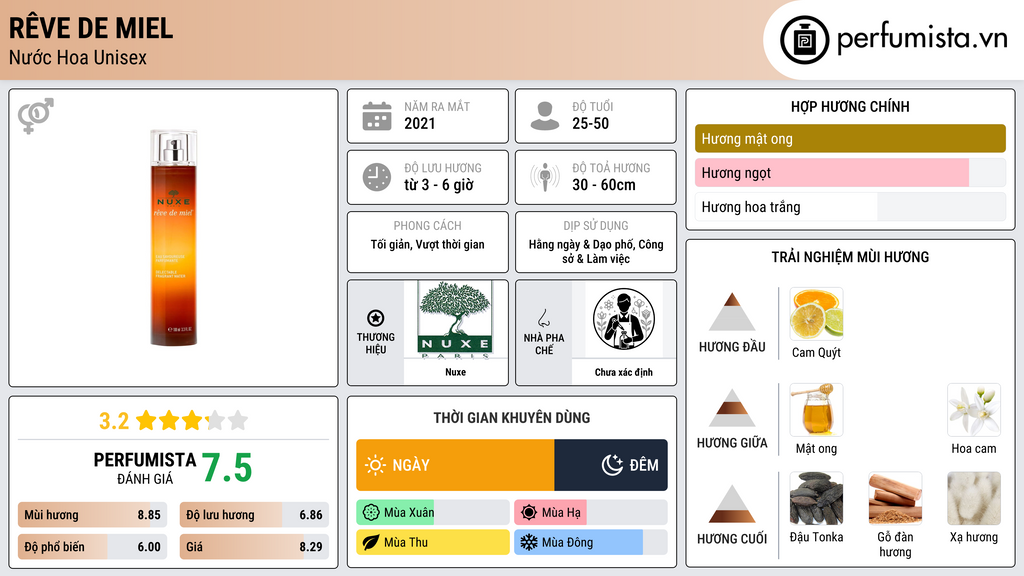1024x576 pixels.
Task: Click the sun icon next to Mùa Hạ
Action: 529,513
